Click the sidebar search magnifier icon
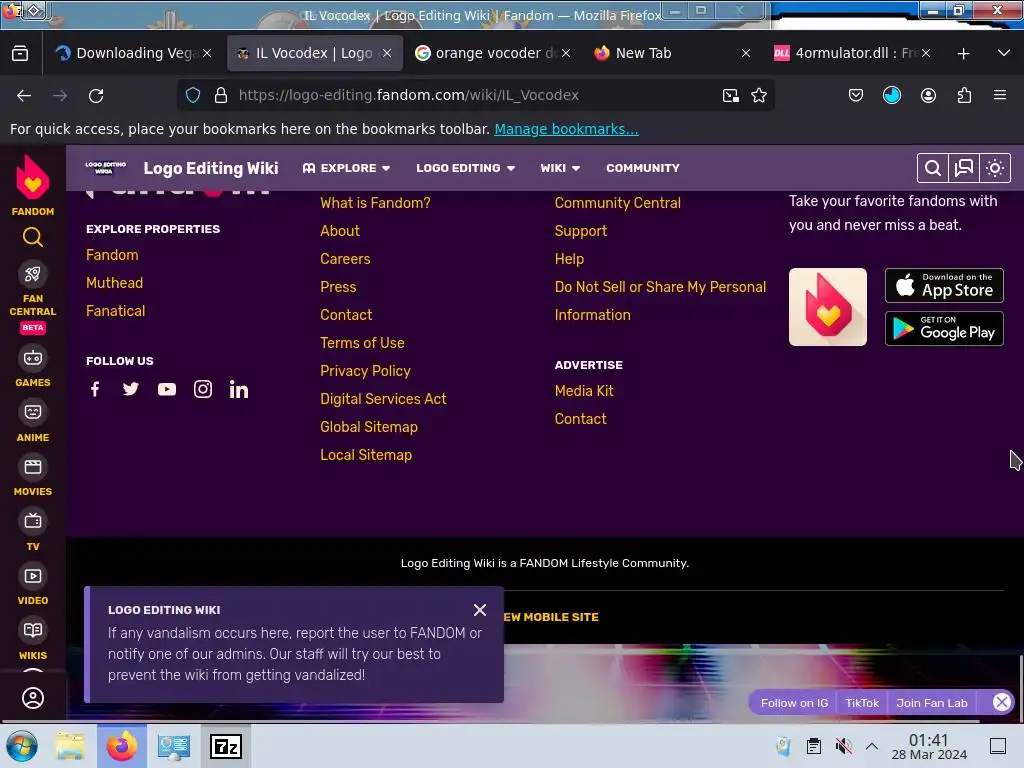This screenshot has height=768, width=1024. 33,237
